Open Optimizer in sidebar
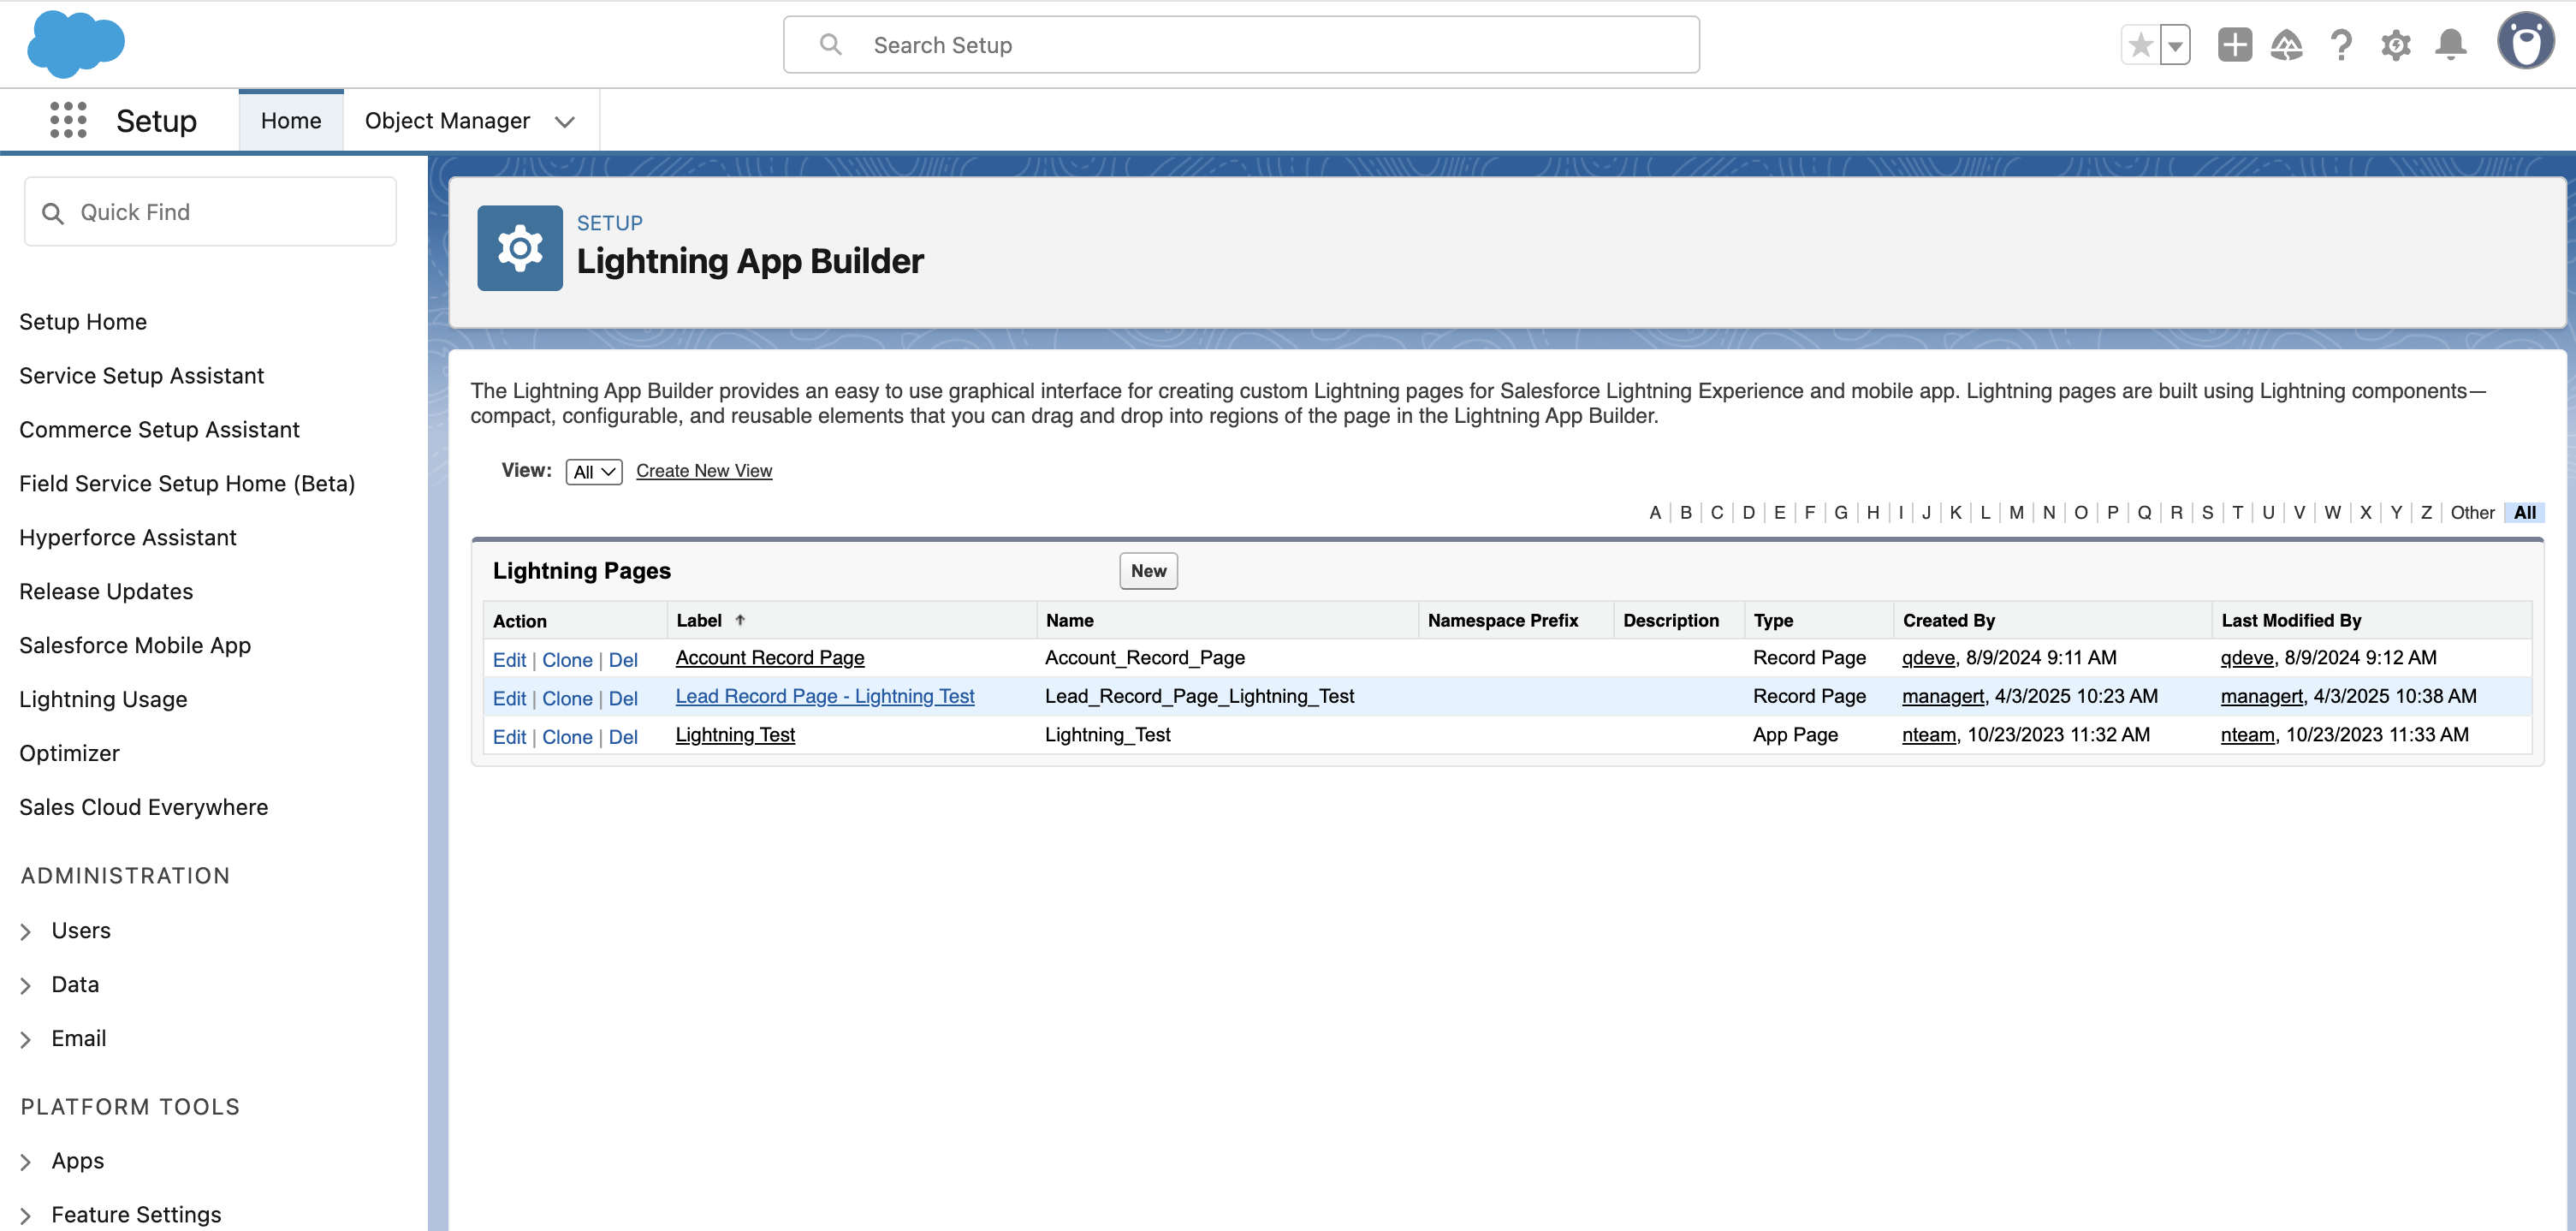This screenshot has width=2576, height=1231. tap(69, 754)
